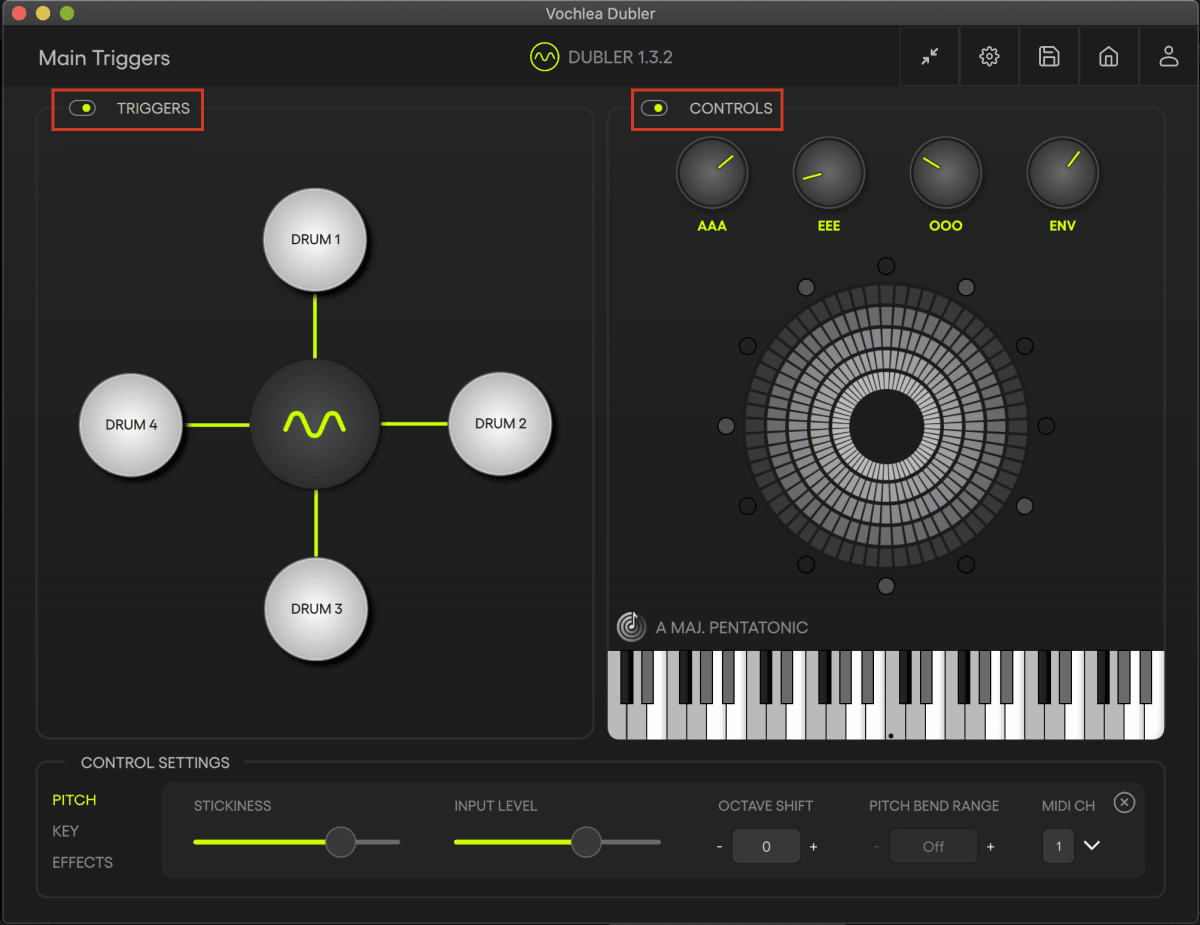Select the DRUM 1 trigger pad
This screenshot has width=1200, height=925.
315,240
